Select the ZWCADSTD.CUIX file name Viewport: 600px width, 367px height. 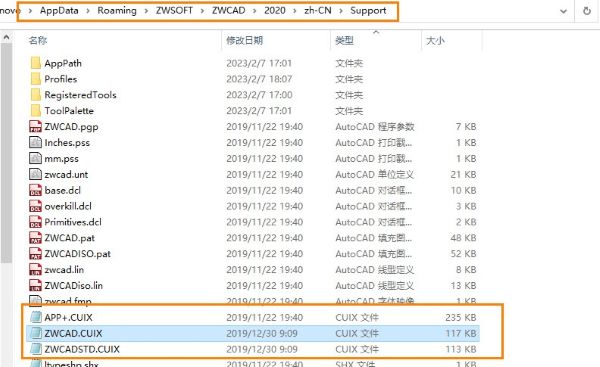click(x=82, y=349)
